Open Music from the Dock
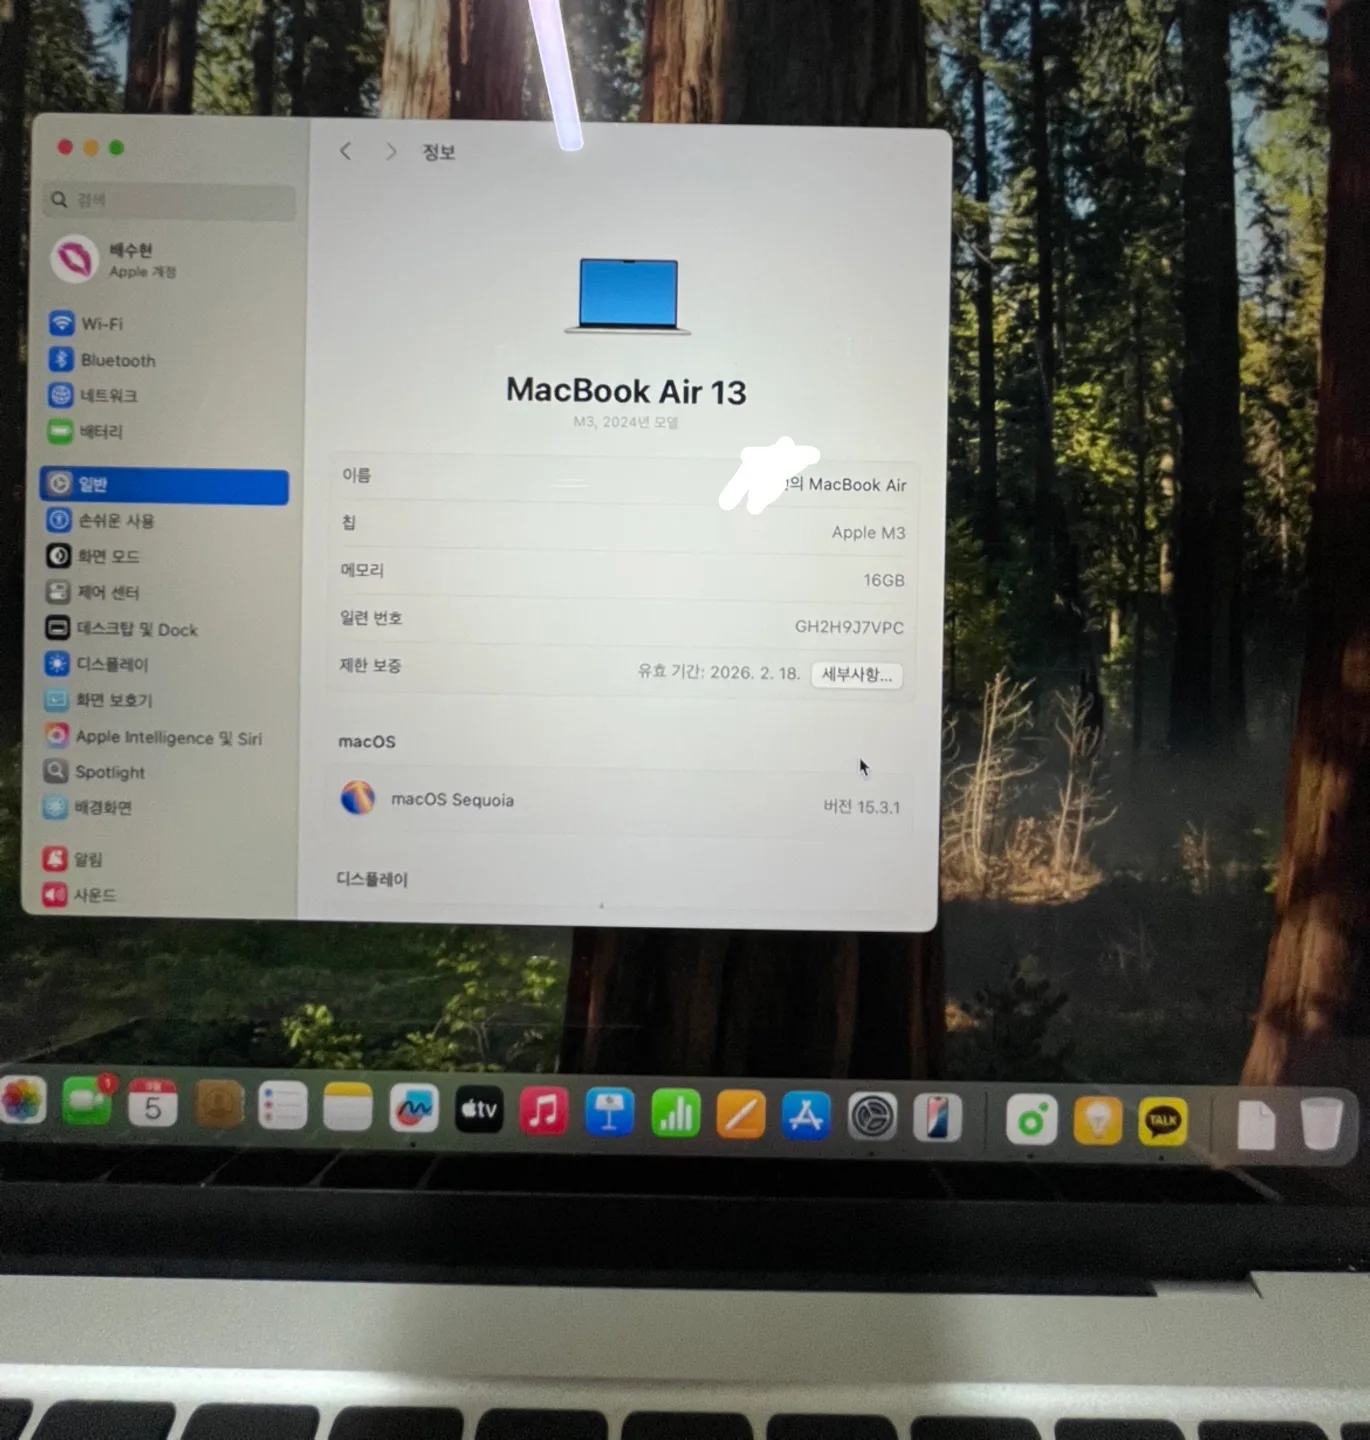1370x1440 pixels. click(544, 1111)
